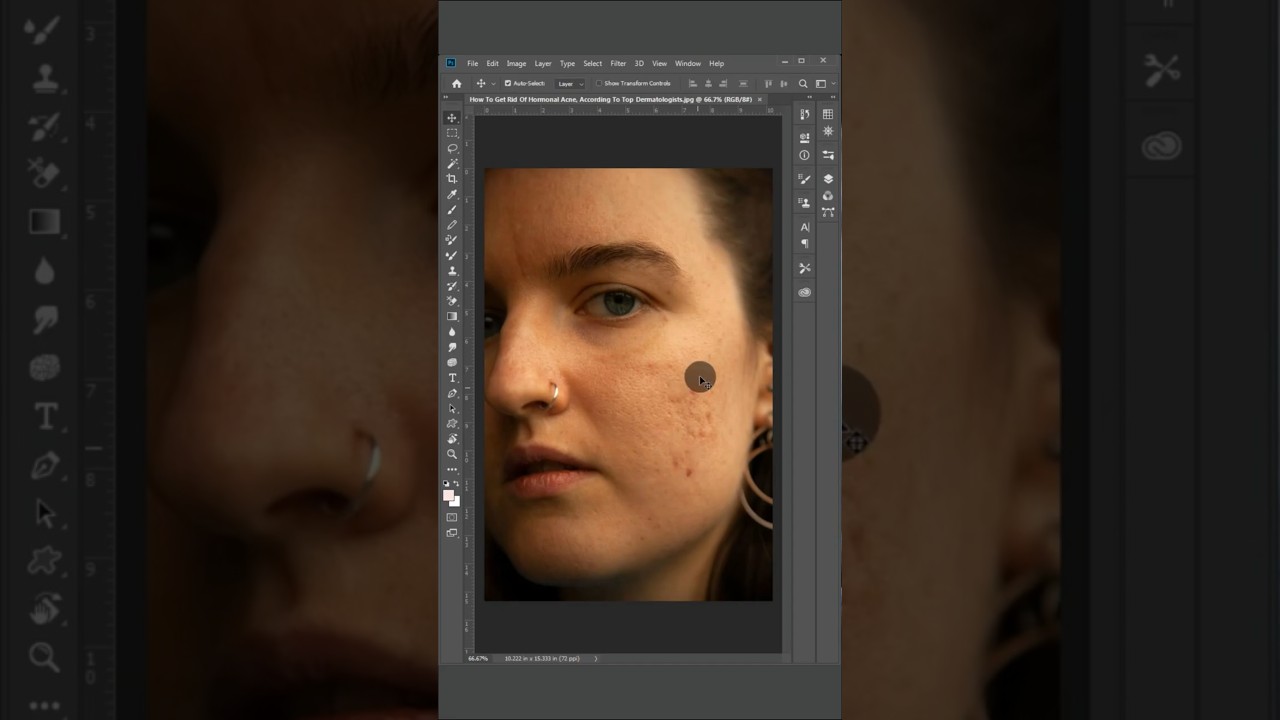Select the Eyedropper tool

(x=452, y=194)
